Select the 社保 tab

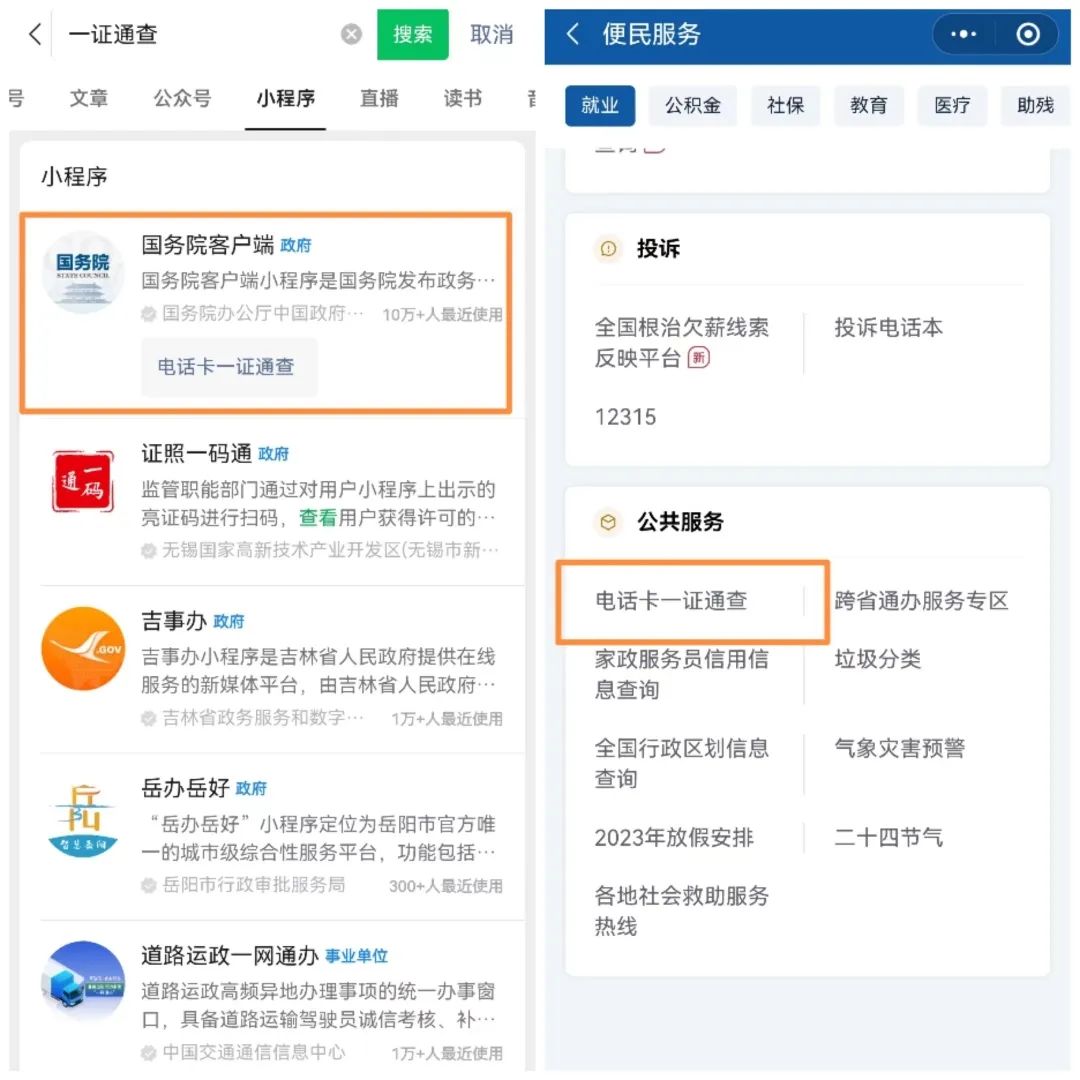click(786, 106)
